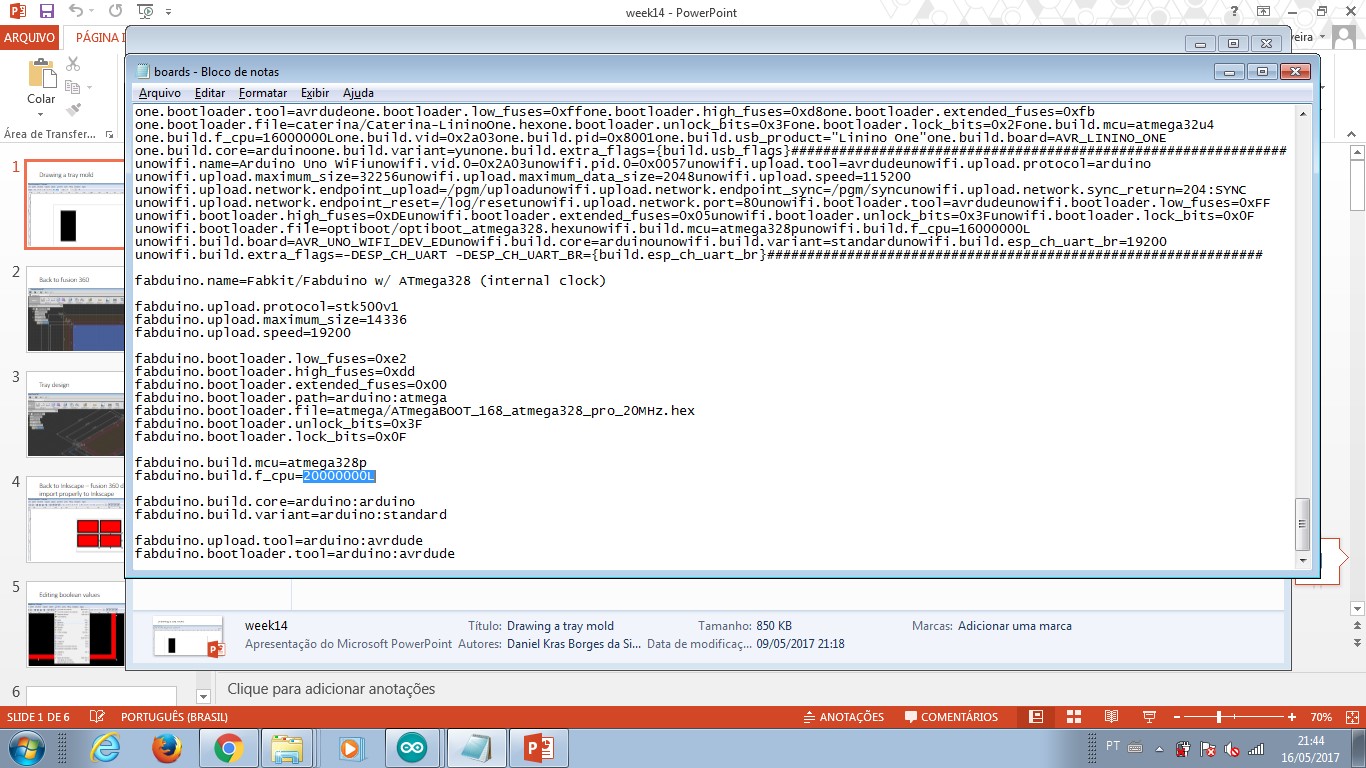The image size is (1366, 768).
Task: Click the week14 file icon in details pane
Action: pos(189,637)
